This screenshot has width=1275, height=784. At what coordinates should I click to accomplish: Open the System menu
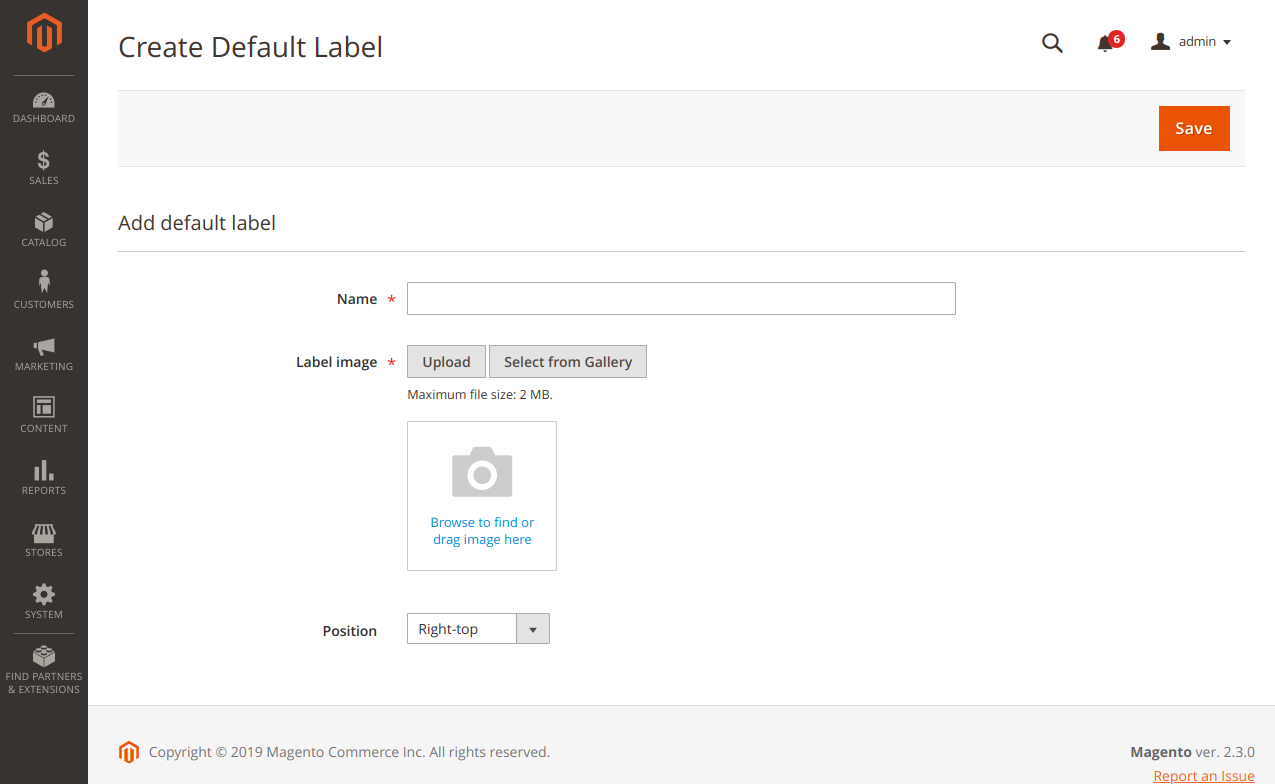coord(44,602)
